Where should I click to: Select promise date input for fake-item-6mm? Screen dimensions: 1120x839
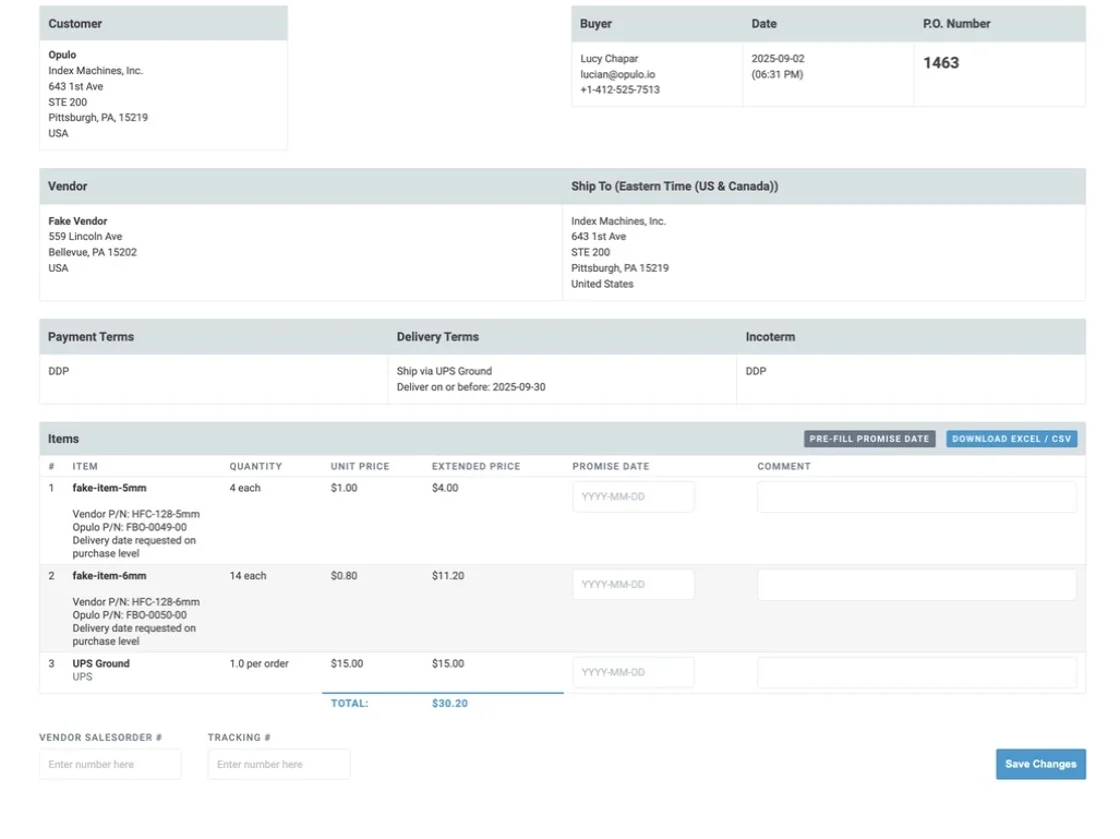click(633, 585)
